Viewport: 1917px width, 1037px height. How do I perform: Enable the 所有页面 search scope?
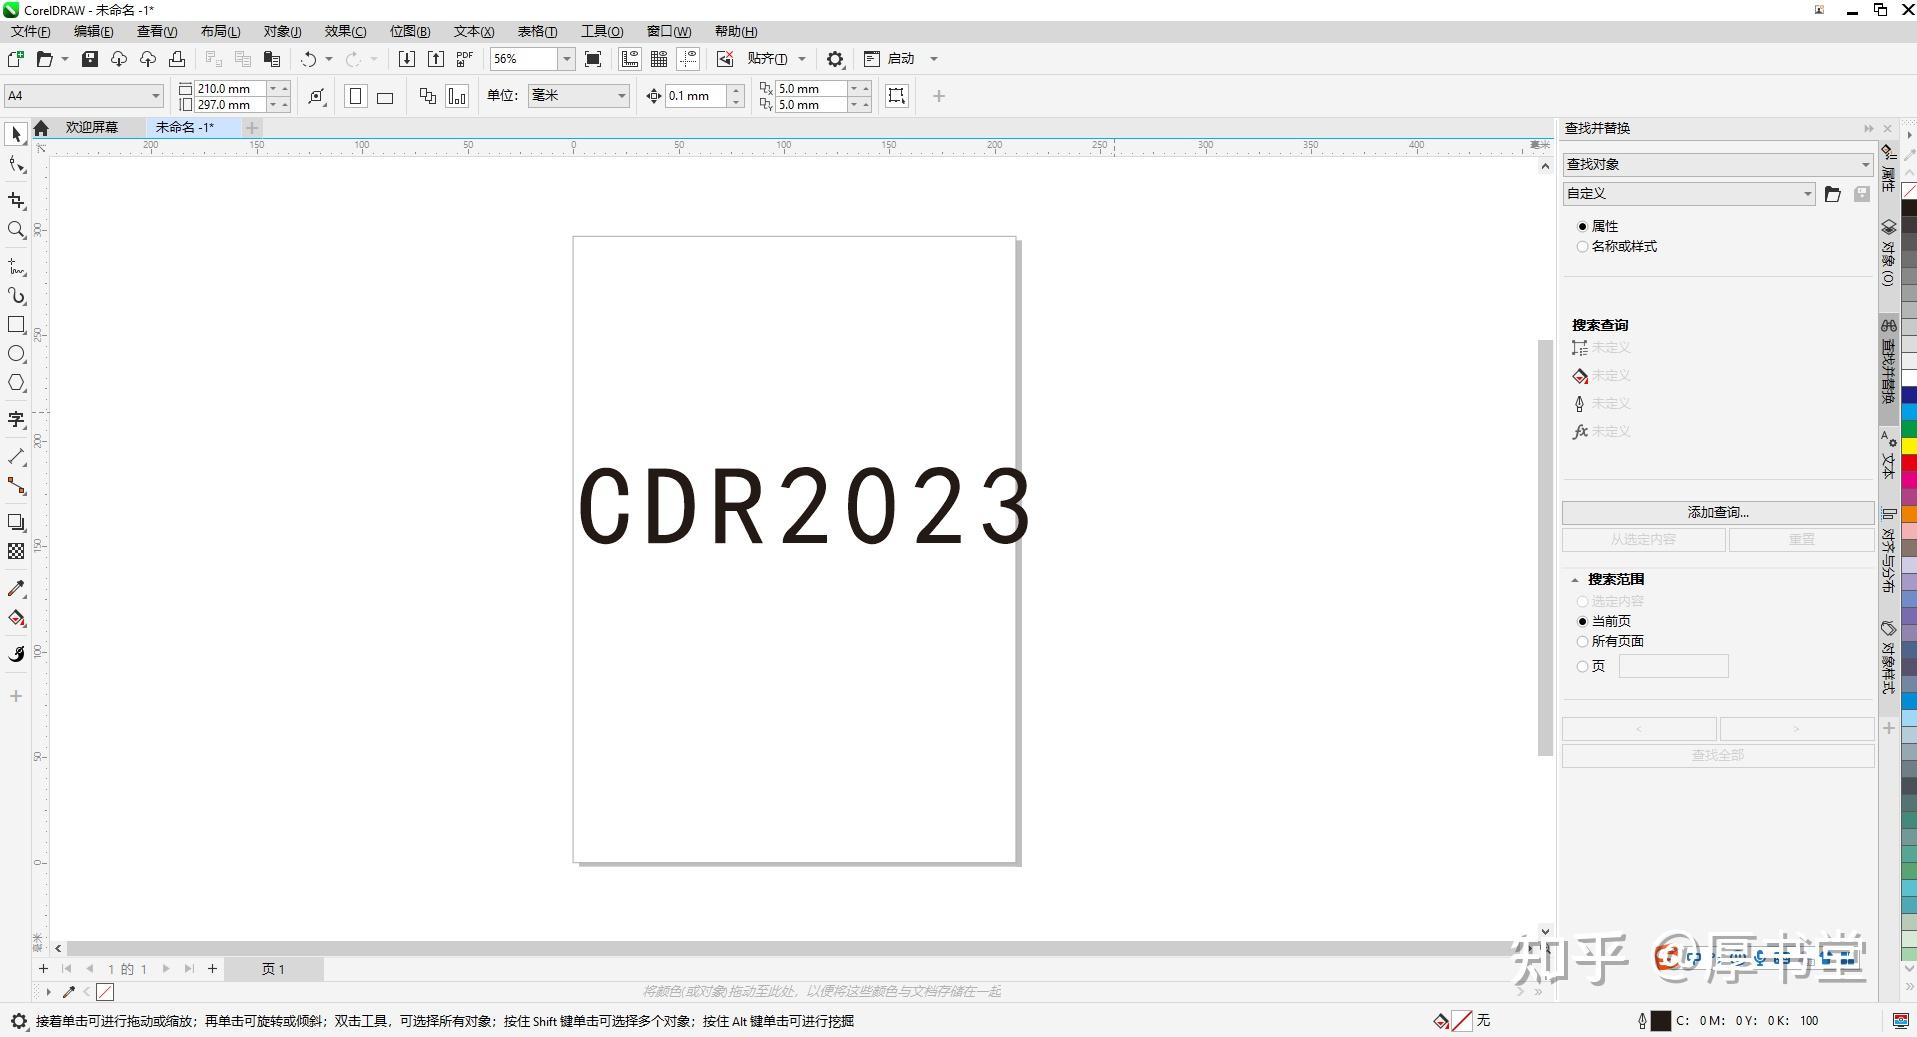pyautogui.click(x=1582, y=641)
